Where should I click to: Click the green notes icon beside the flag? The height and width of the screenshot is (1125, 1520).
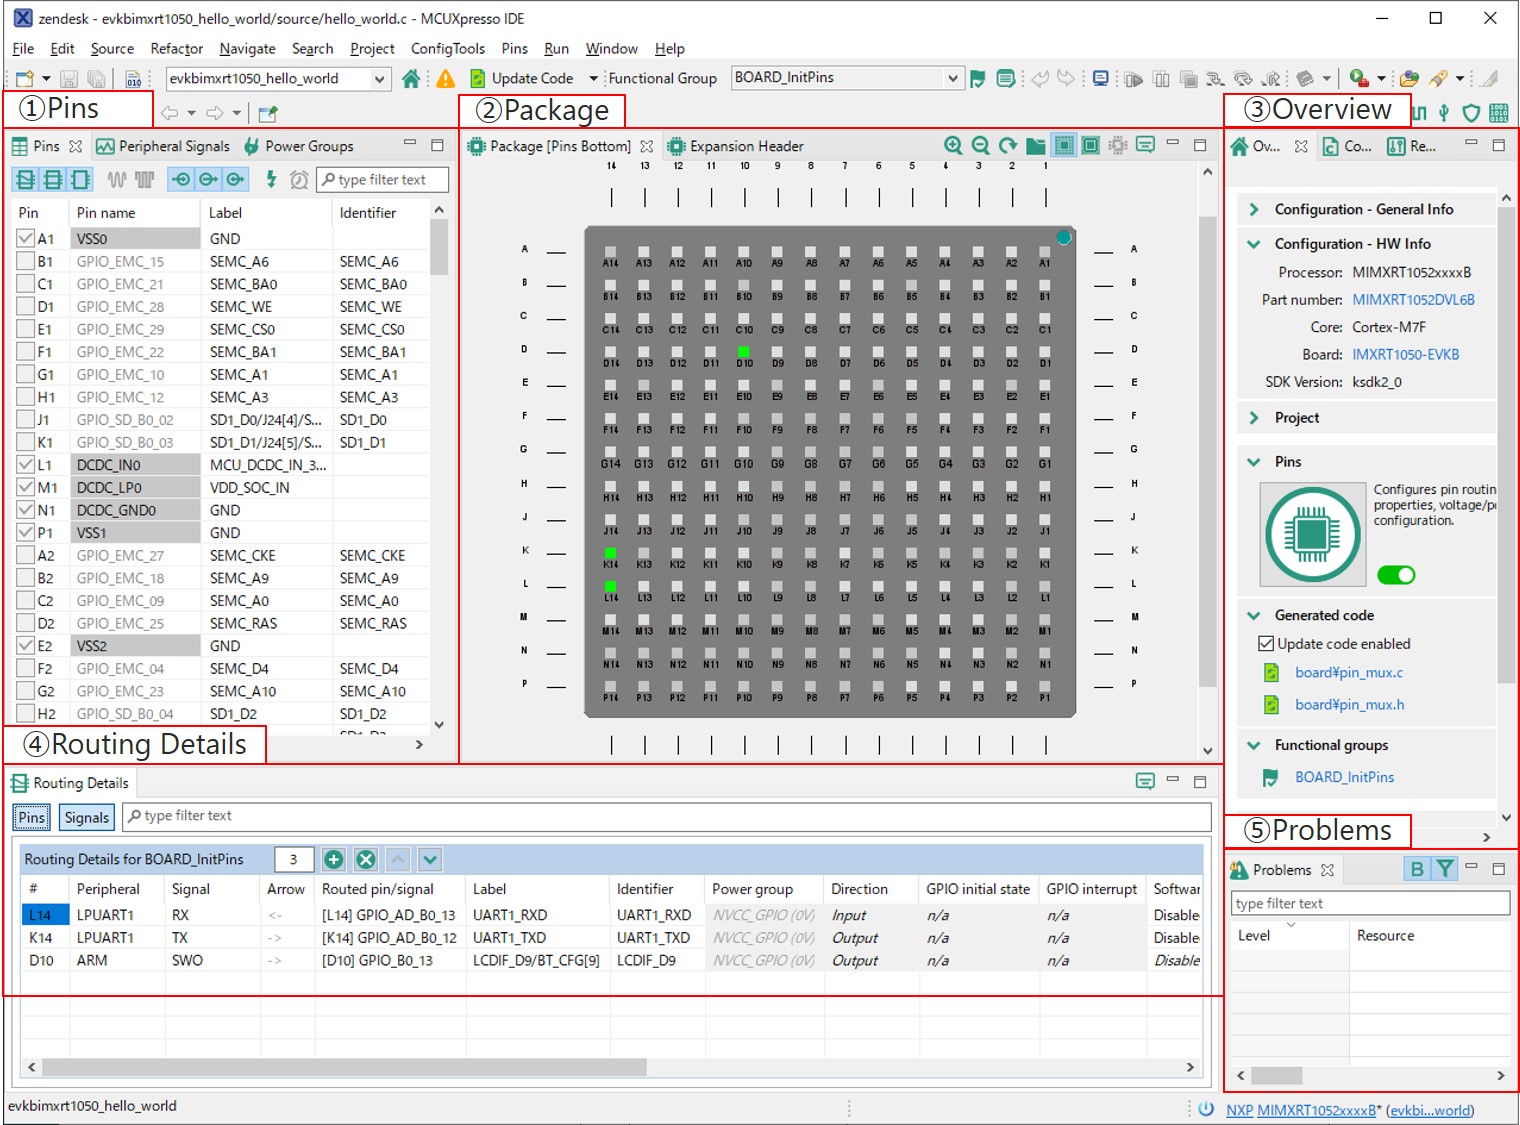click(1006, 78)
